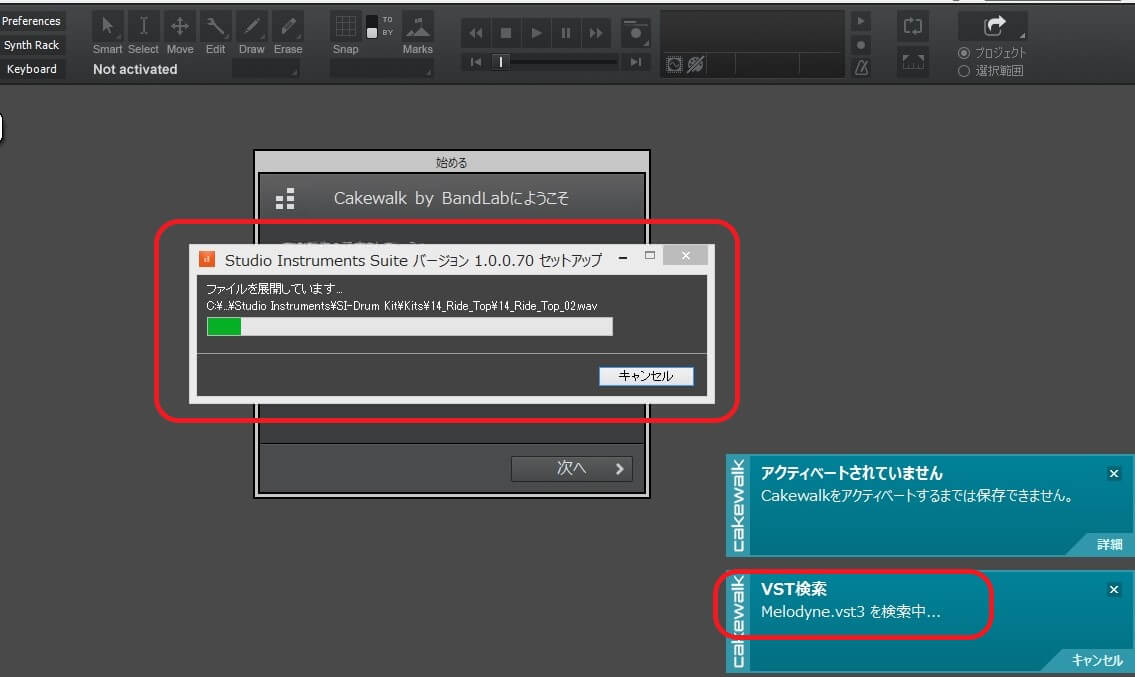The width and height of the screenshot is (1135, 677).
Task: Choose the Select tool
Action: tap(143, 27)
